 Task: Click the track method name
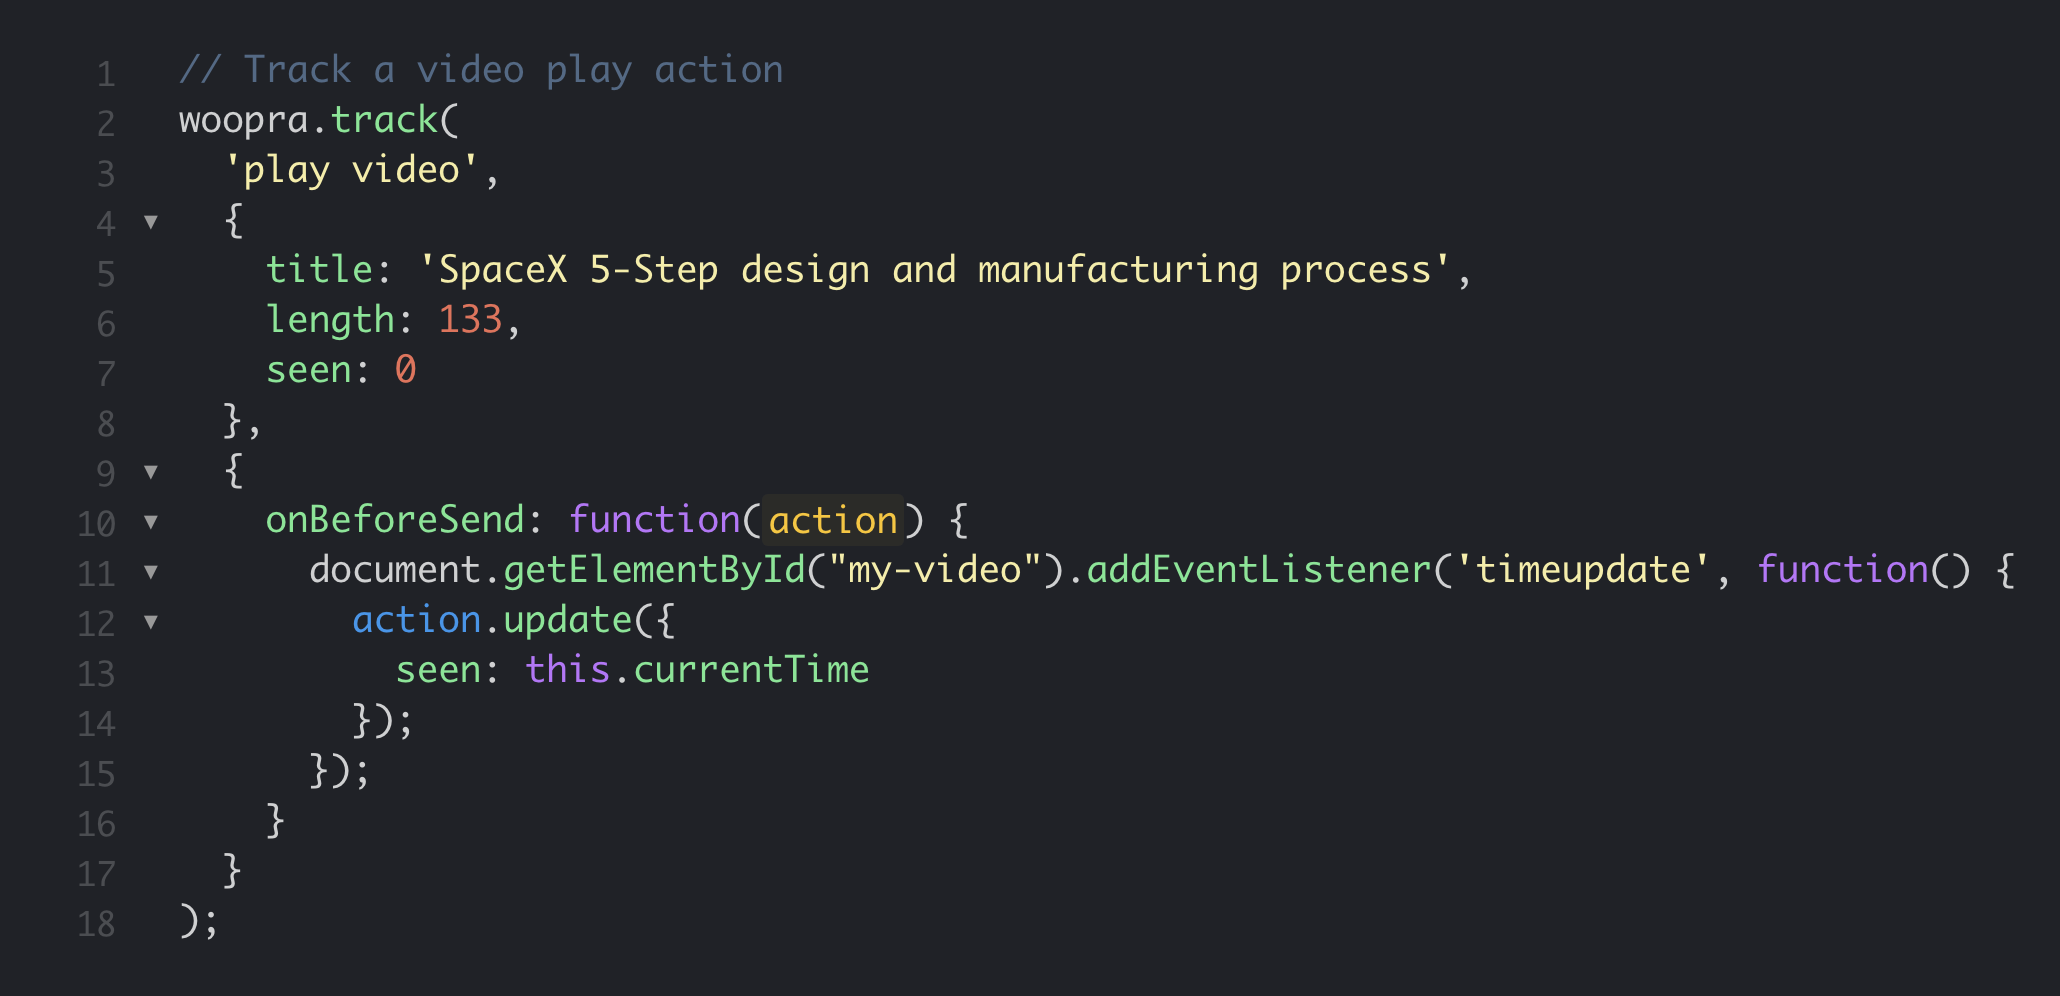(x=384, y=120)
